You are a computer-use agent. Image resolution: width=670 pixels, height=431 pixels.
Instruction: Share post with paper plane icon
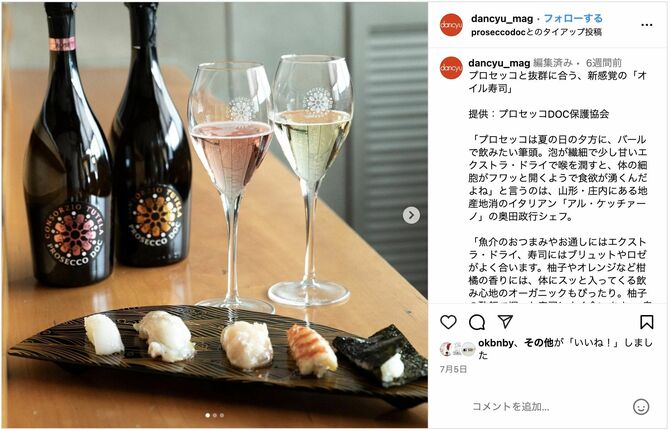pos(505,322)
